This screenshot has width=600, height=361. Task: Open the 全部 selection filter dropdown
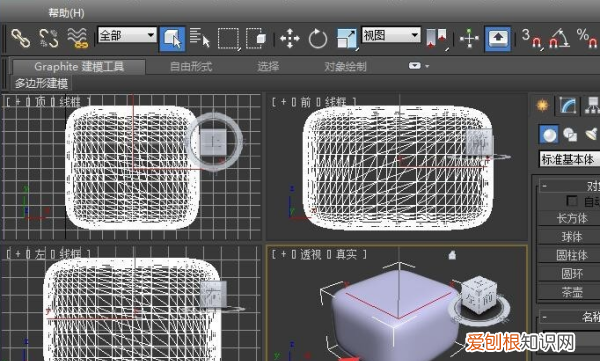pos(127,35)
